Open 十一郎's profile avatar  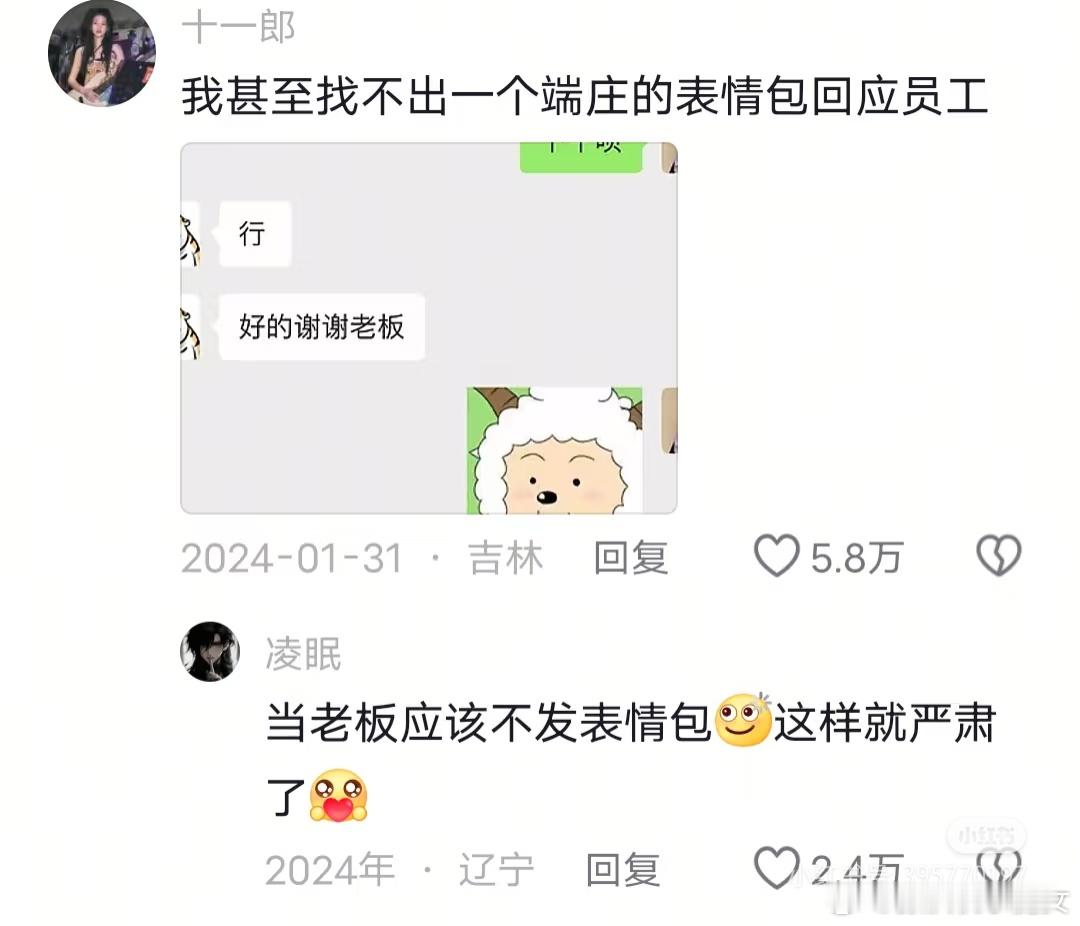(101, 53)
